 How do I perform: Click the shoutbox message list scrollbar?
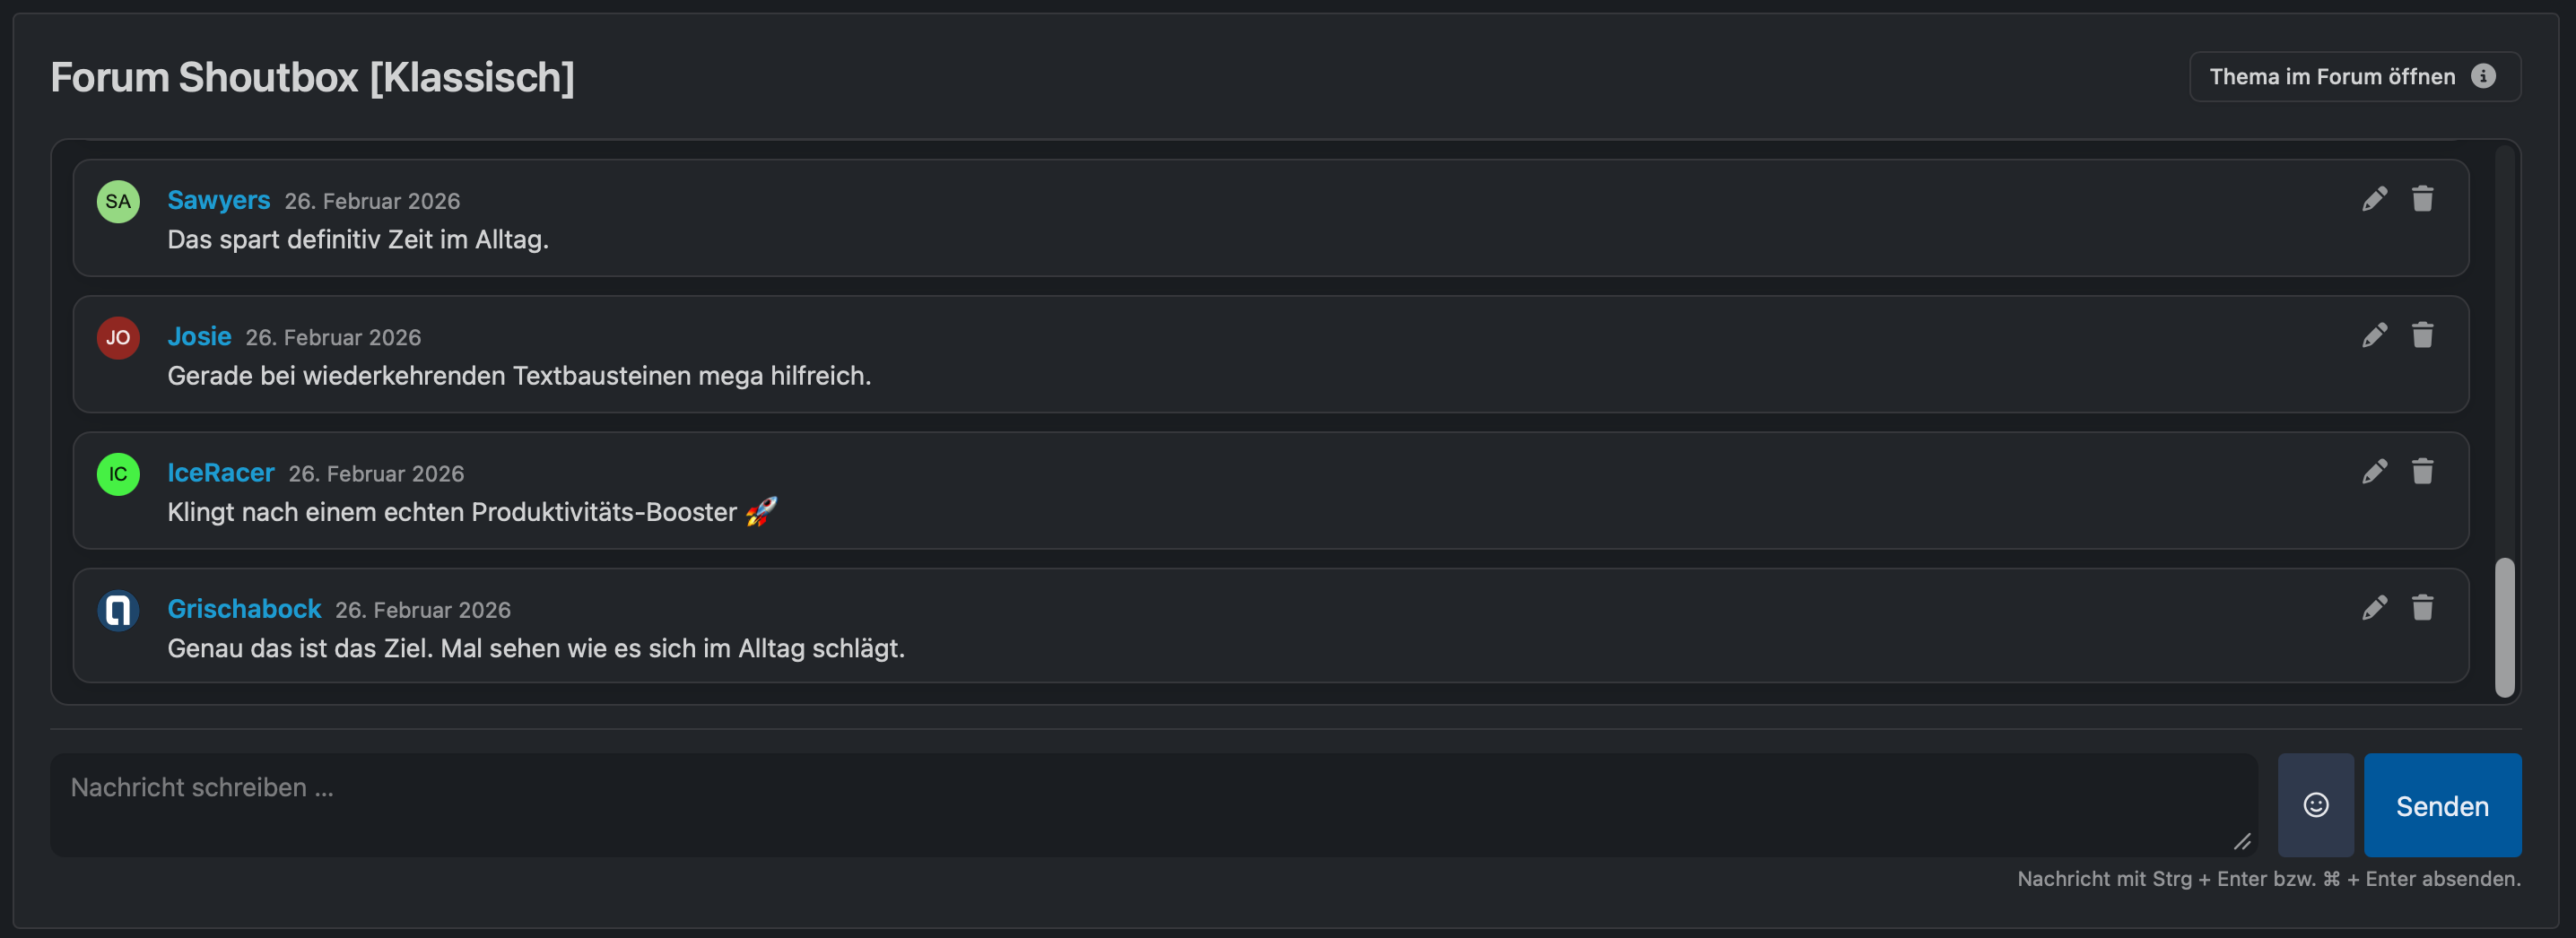pos(2504,627)
